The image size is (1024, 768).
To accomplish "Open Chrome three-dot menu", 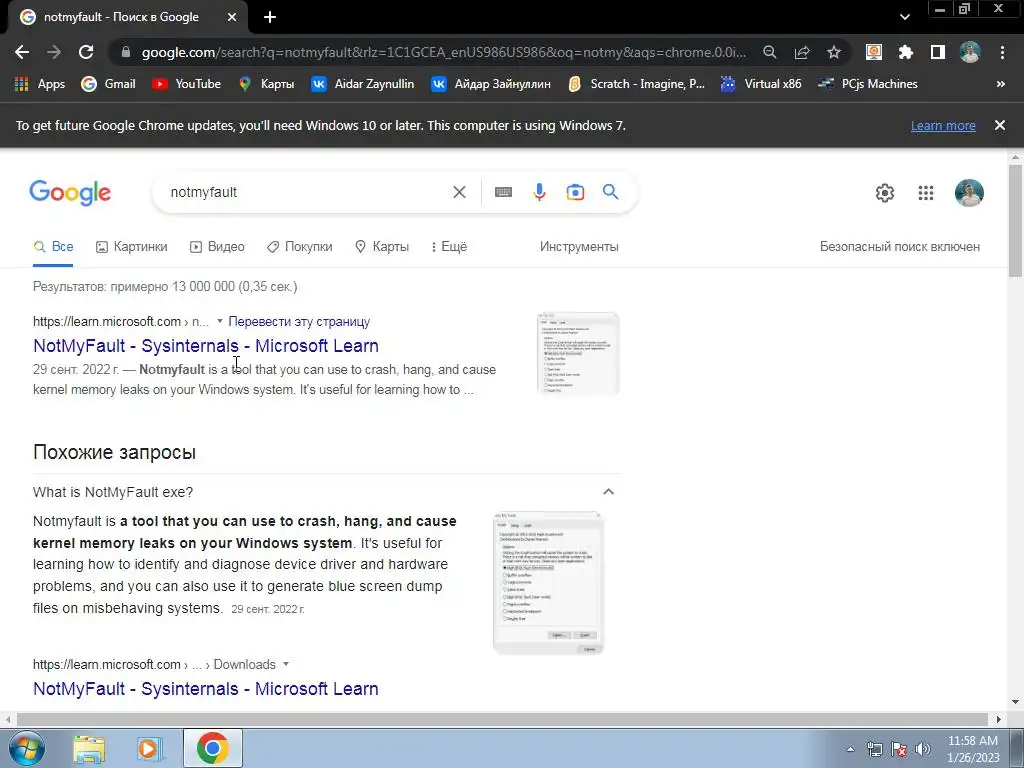I will click(x=1002, y=52).
